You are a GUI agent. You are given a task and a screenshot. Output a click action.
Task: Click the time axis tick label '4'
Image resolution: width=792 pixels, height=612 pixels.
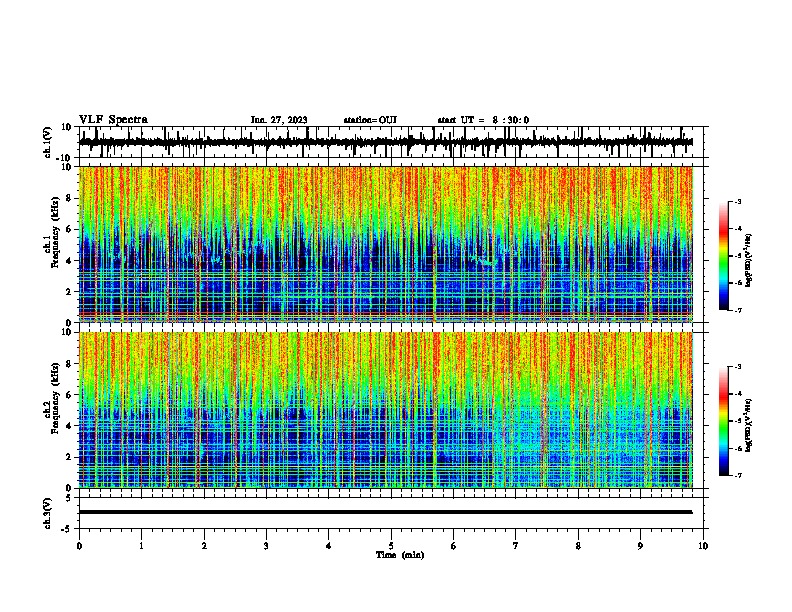click(329, 545)
